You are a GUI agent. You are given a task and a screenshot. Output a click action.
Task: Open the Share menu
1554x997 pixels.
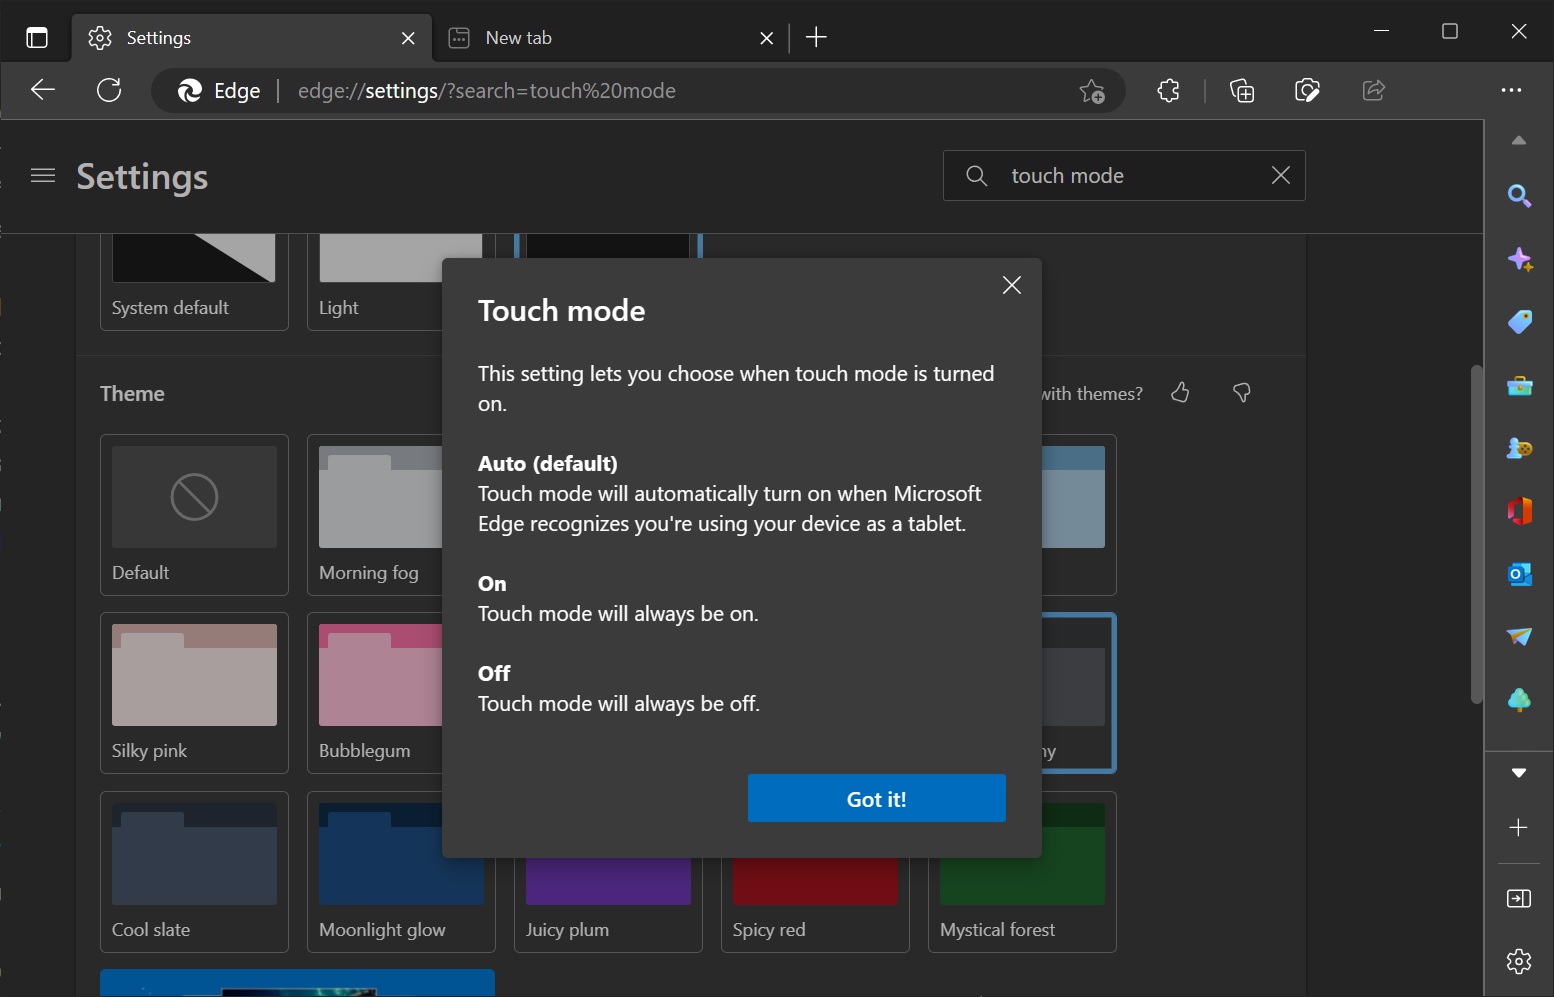pos(1373,91)
